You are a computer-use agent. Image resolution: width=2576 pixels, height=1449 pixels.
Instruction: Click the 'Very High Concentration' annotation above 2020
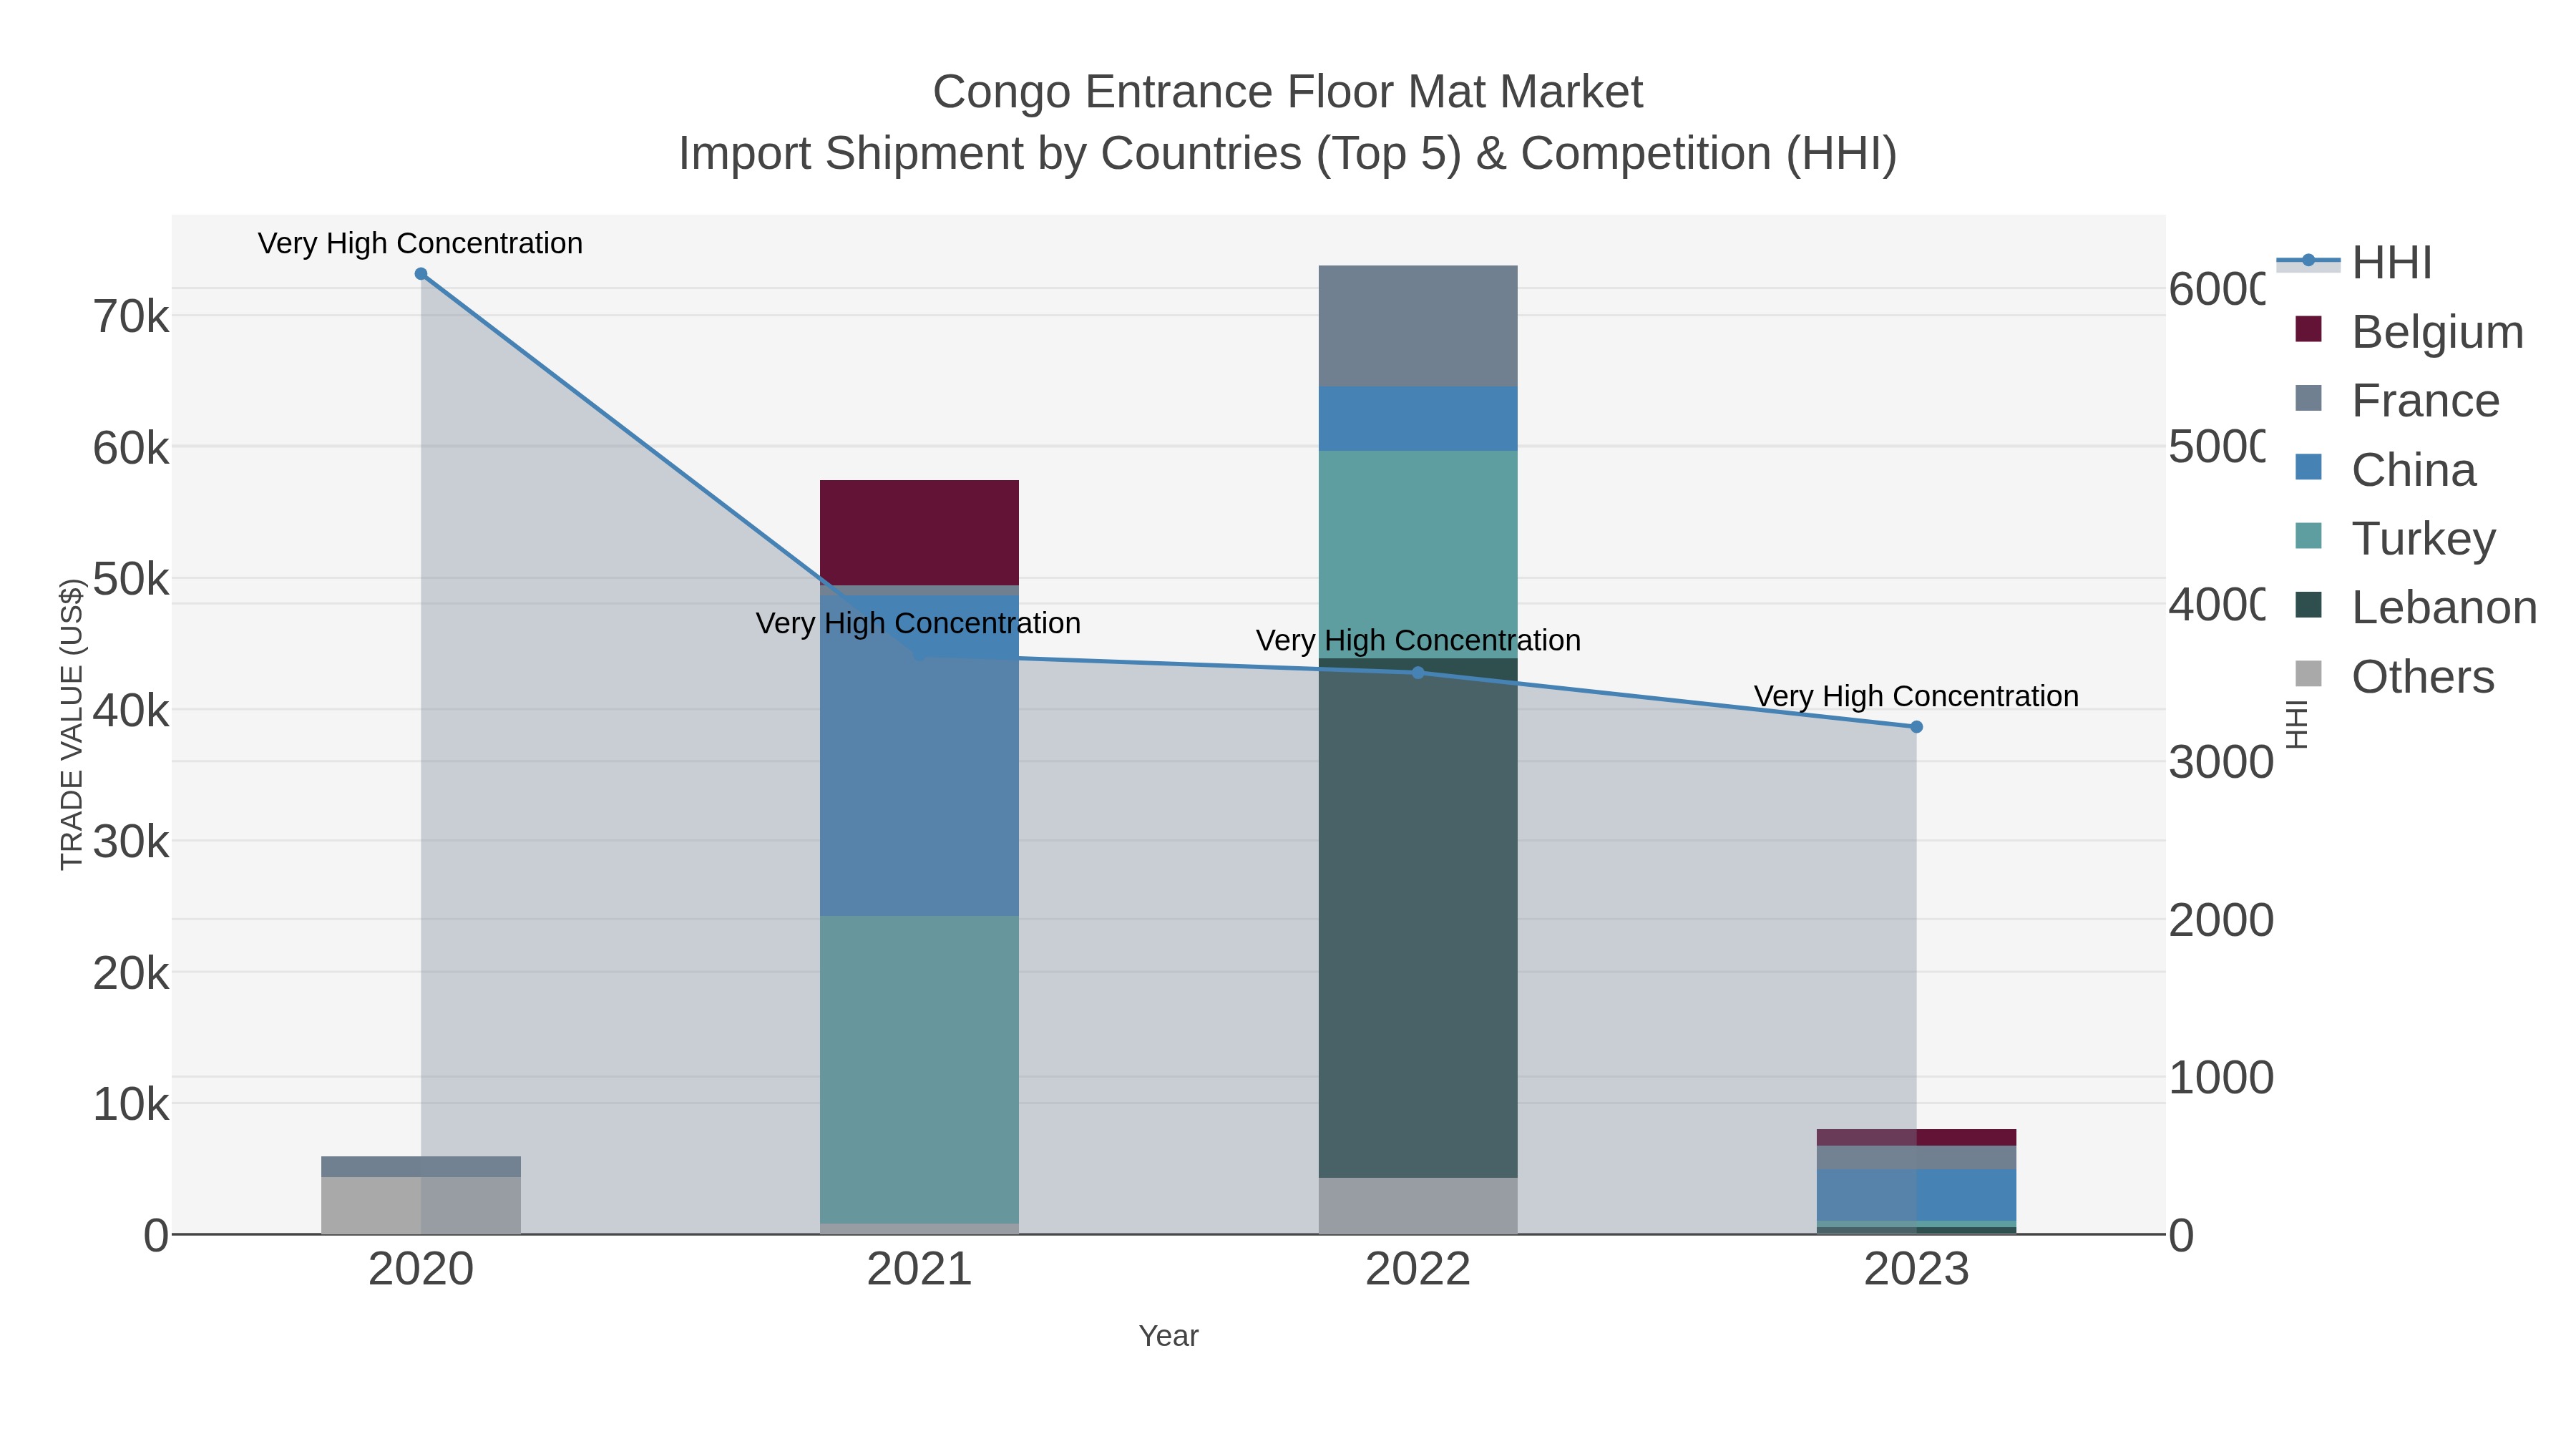click(x=420, y=243)
